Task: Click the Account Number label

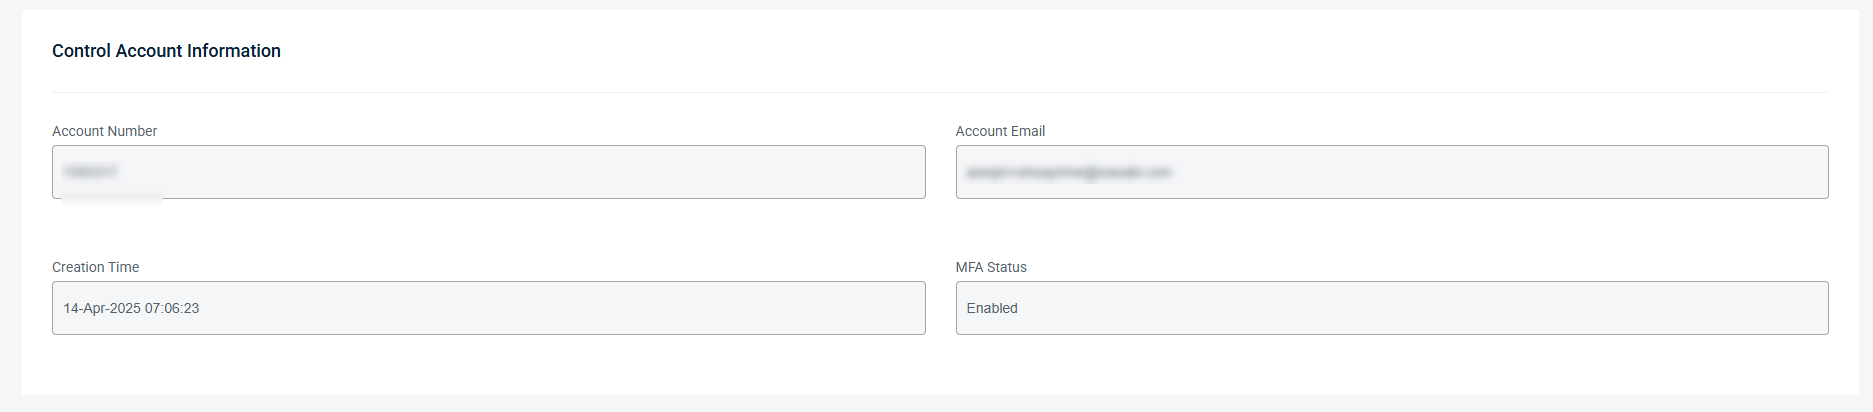Action: pos(105,131)
